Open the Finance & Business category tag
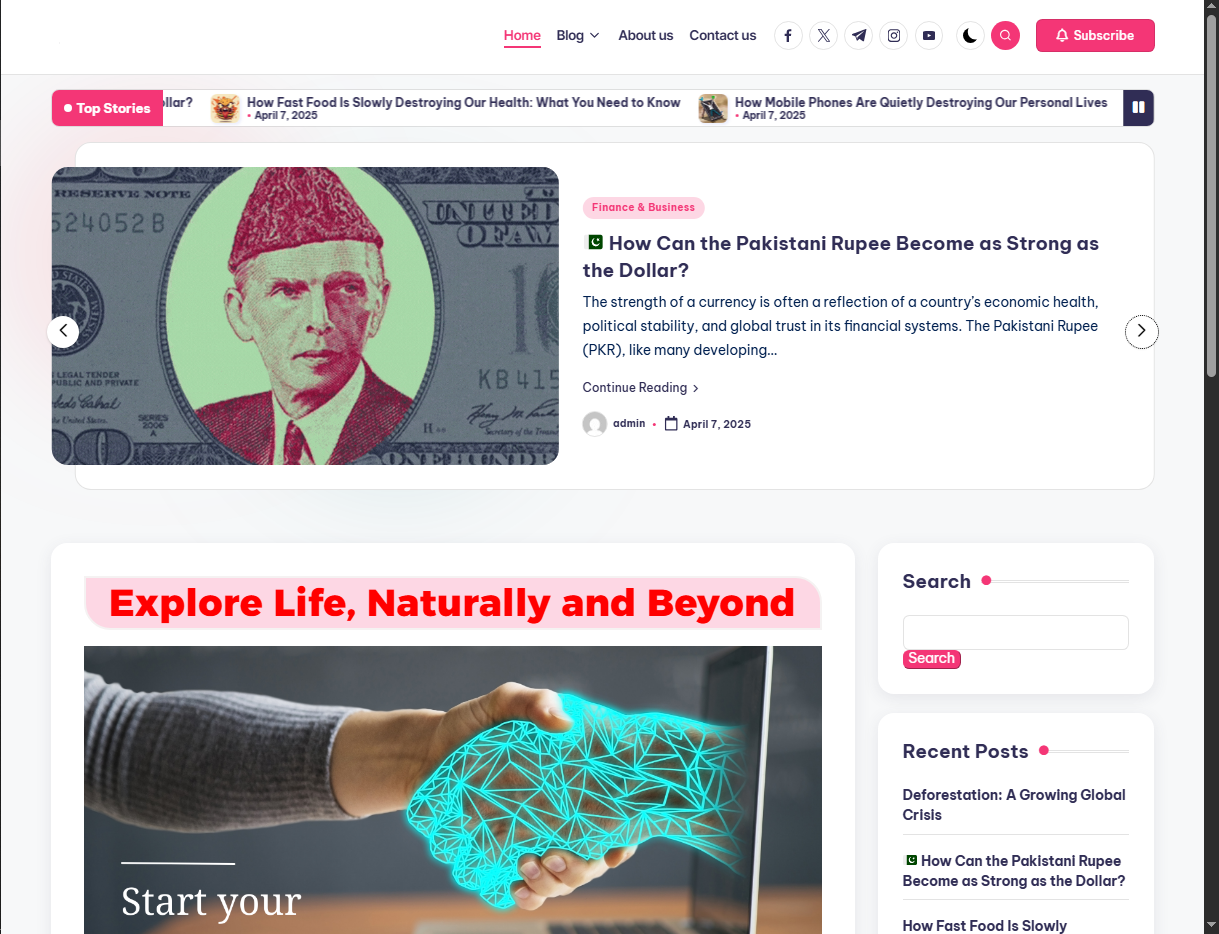Image resolution: width=1219 pixels, height=934 pixels. click(643, 208)
